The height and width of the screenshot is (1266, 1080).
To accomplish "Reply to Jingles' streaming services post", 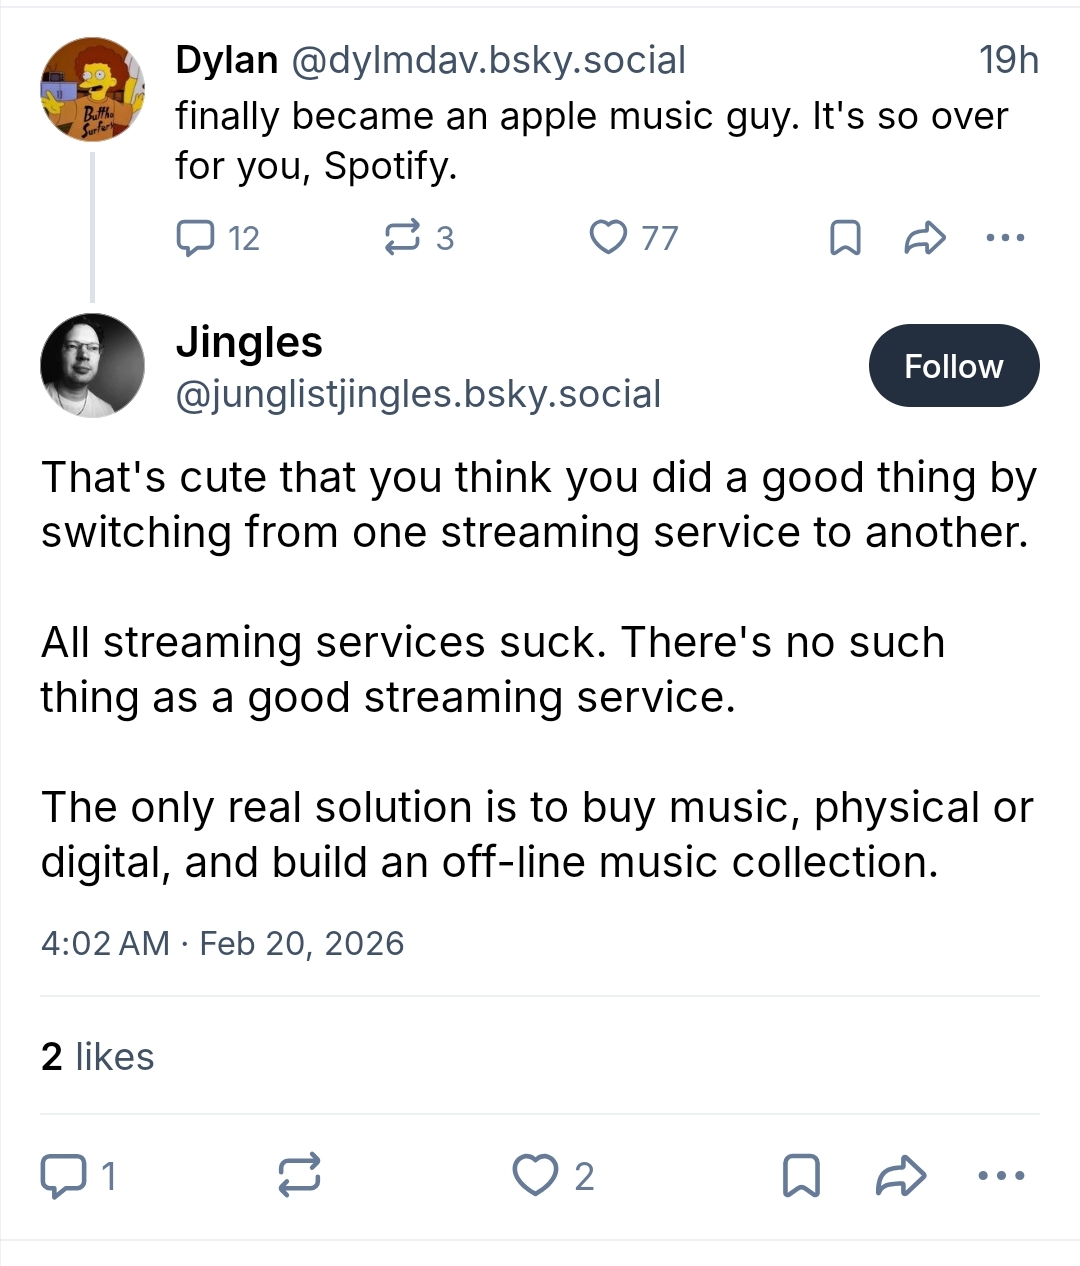I will point(62,1175).
